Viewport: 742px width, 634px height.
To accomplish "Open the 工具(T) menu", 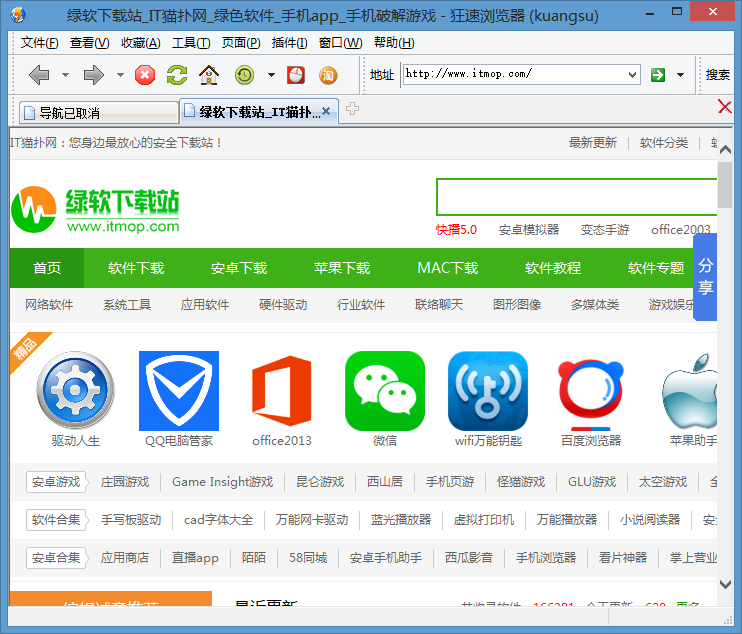I will click(191, 43).
